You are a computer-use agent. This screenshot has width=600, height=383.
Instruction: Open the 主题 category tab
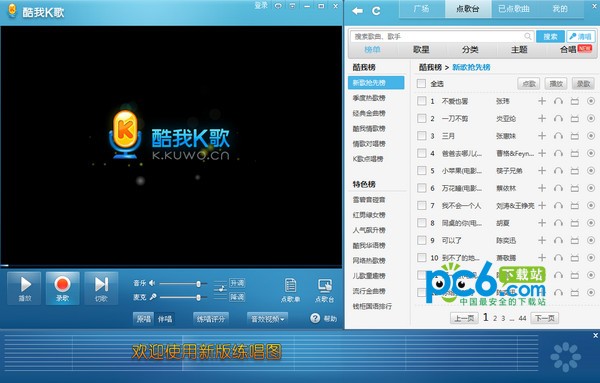[519, 50]
